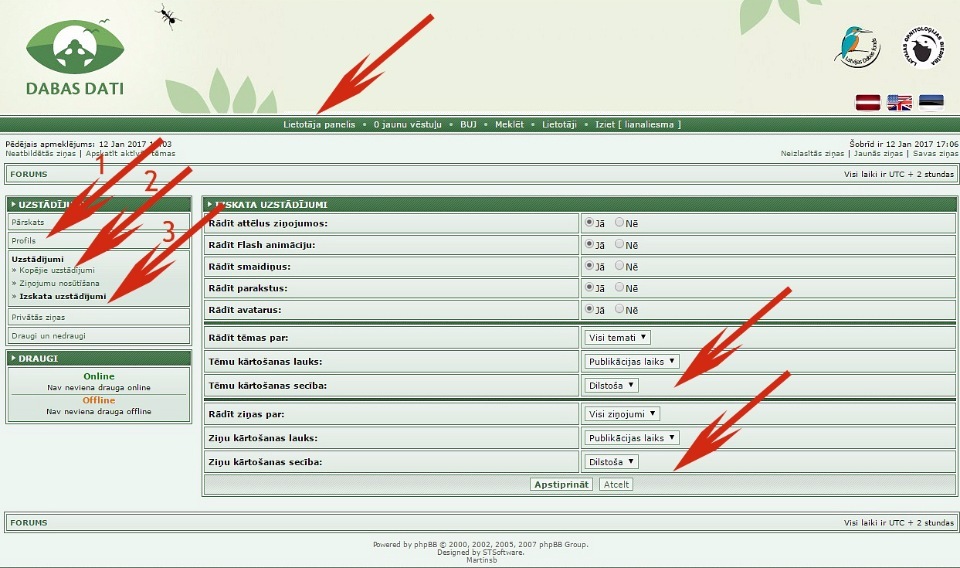960x568 pixels.
Task: Go to Privātās ziņas section
Action: point(37,316)
